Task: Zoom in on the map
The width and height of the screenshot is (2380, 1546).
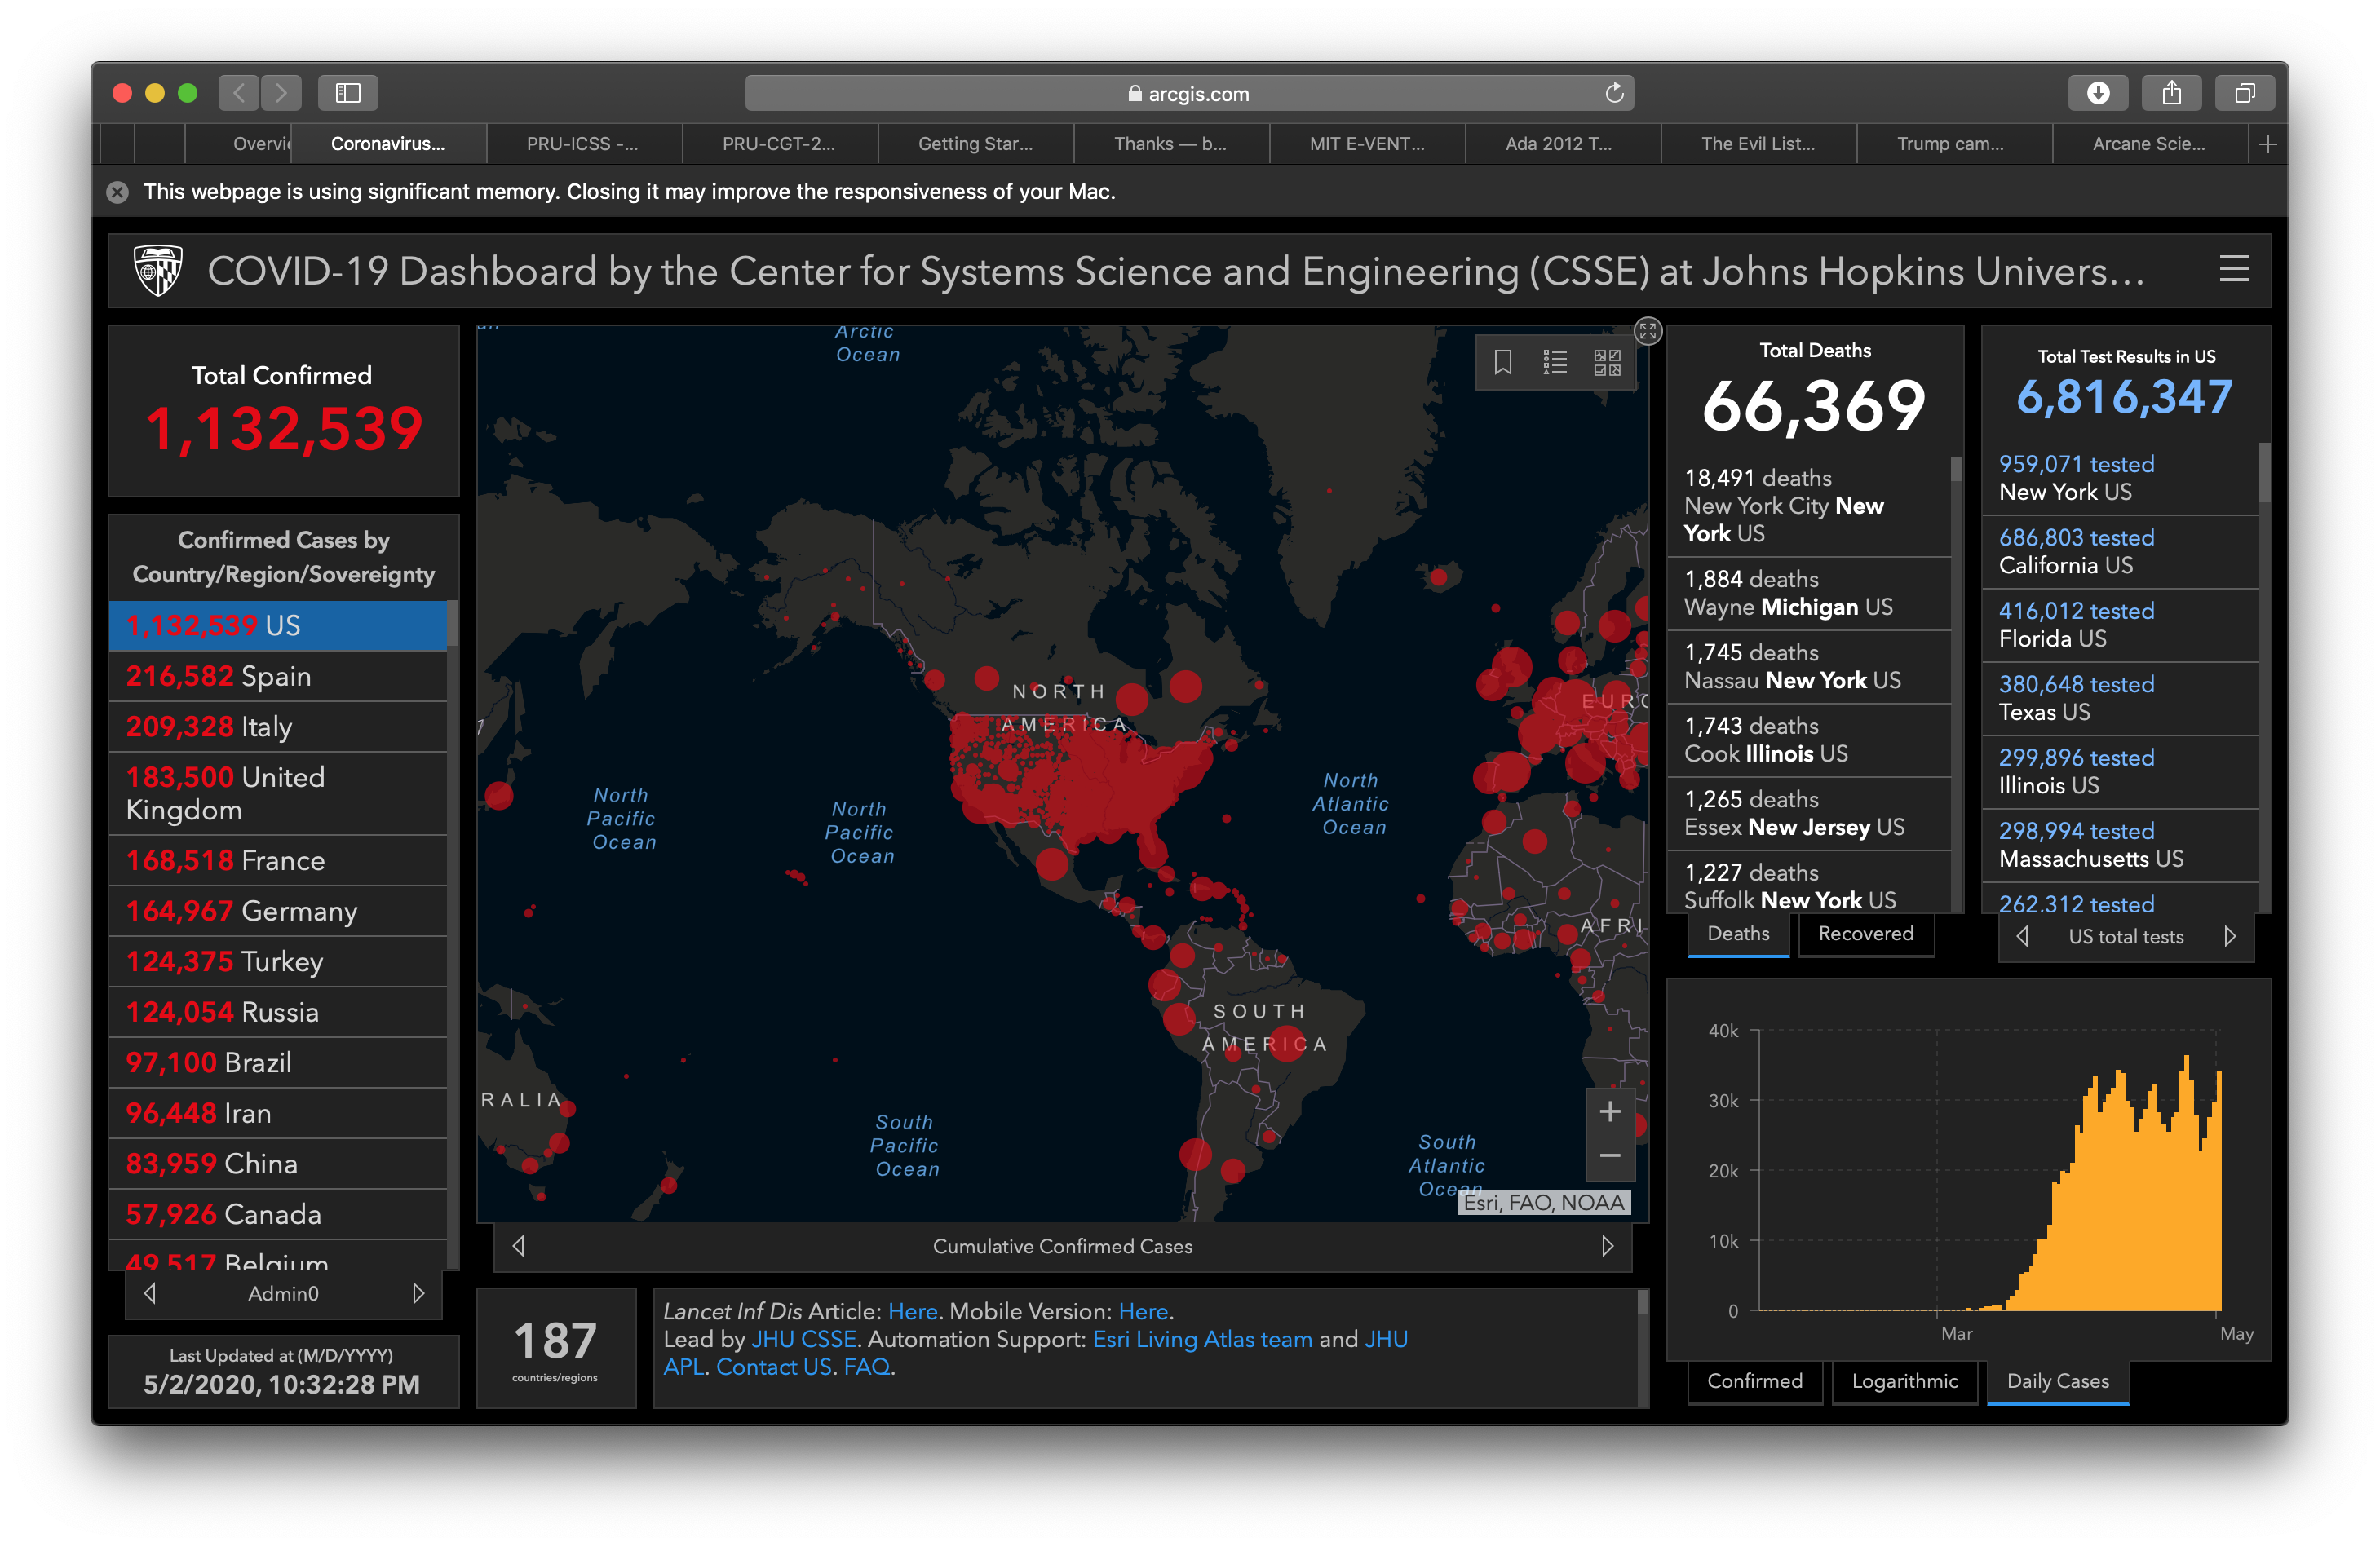Action: (1610, 1111)
